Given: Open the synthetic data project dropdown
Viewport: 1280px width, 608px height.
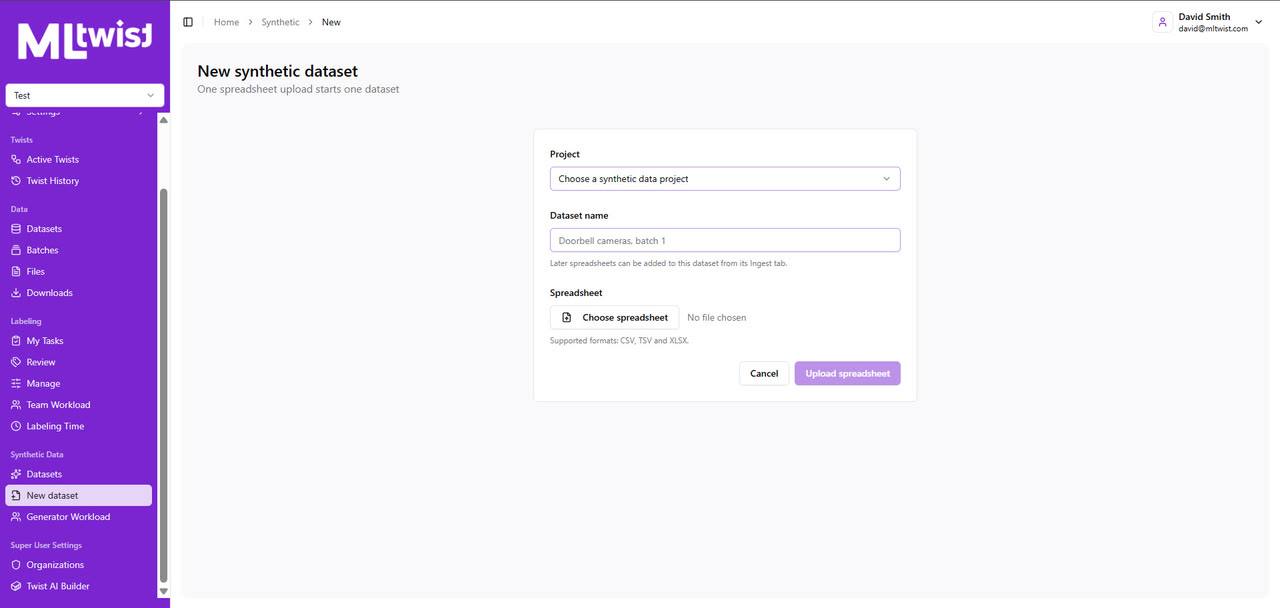Looking at the screenshot, I should [x=725, y=179].
